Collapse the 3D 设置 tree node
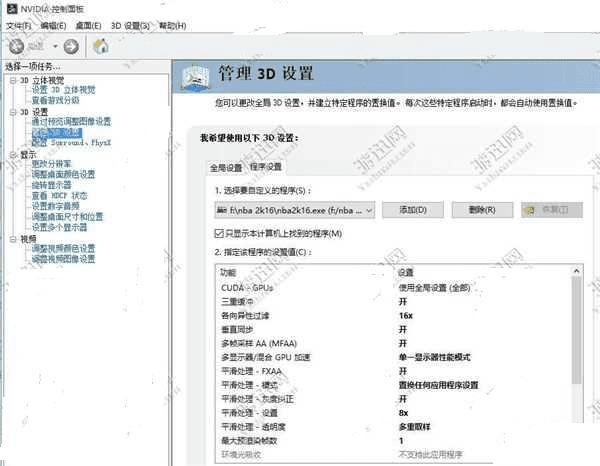Viewport: 600px width, 466px height. tap(13, 112)
